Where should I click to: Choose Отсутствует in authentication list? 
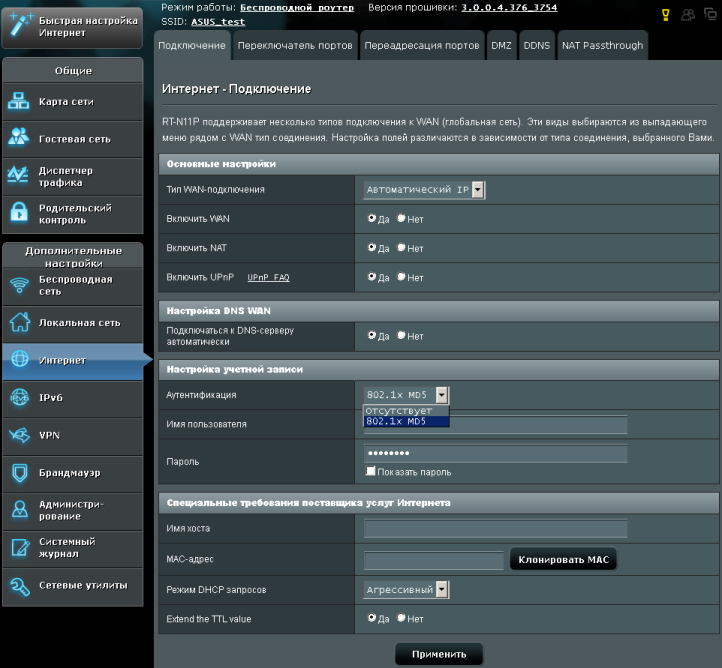click(406, 411)
